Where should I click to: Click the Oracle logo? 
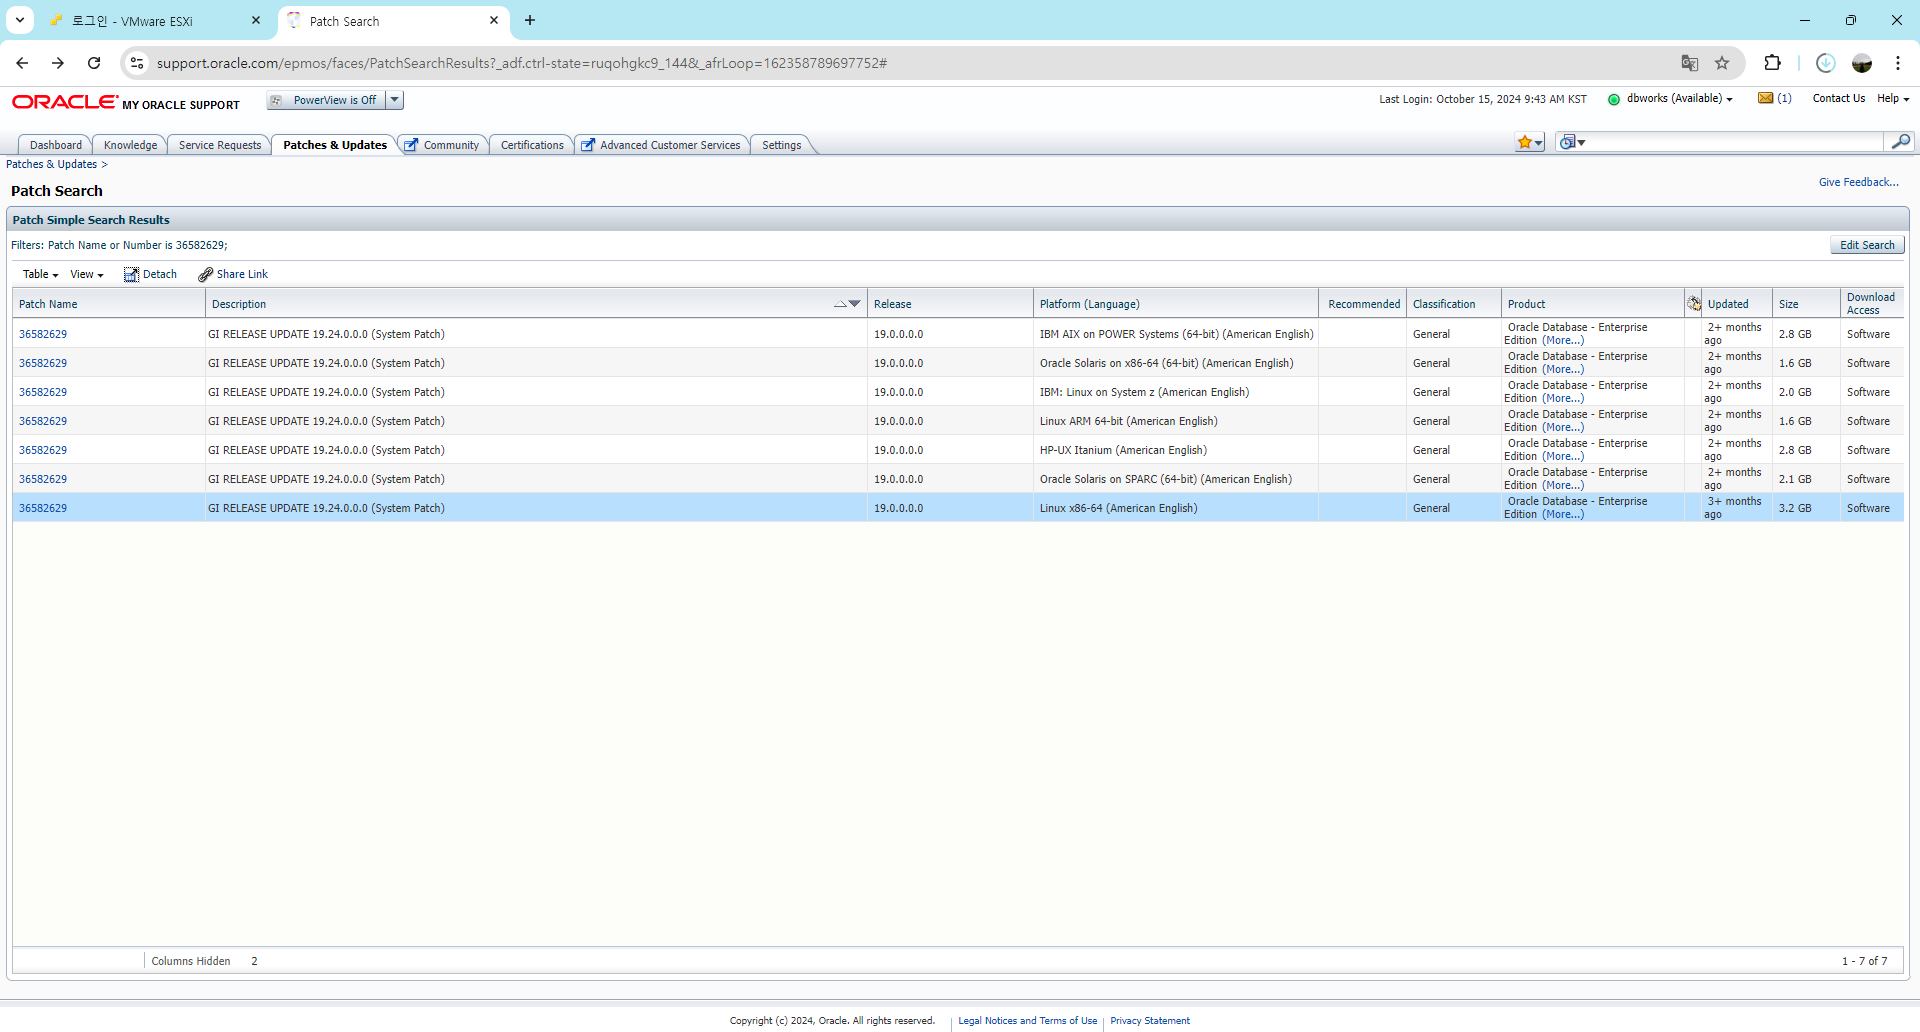click(65, 102)
